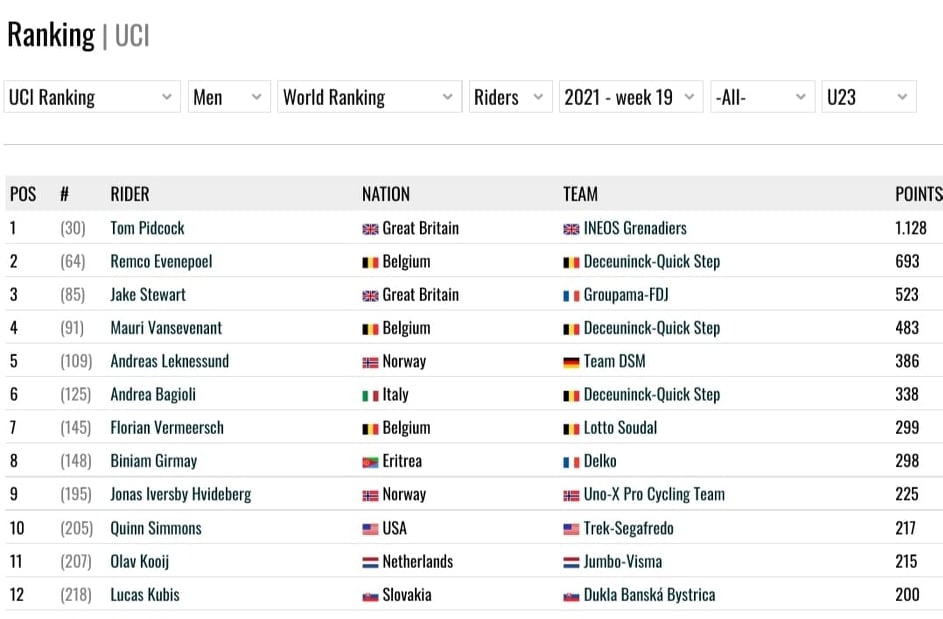Open Remco Evenepoel rider link
Viewport: 943px width, 619px height.
[161, 262]
